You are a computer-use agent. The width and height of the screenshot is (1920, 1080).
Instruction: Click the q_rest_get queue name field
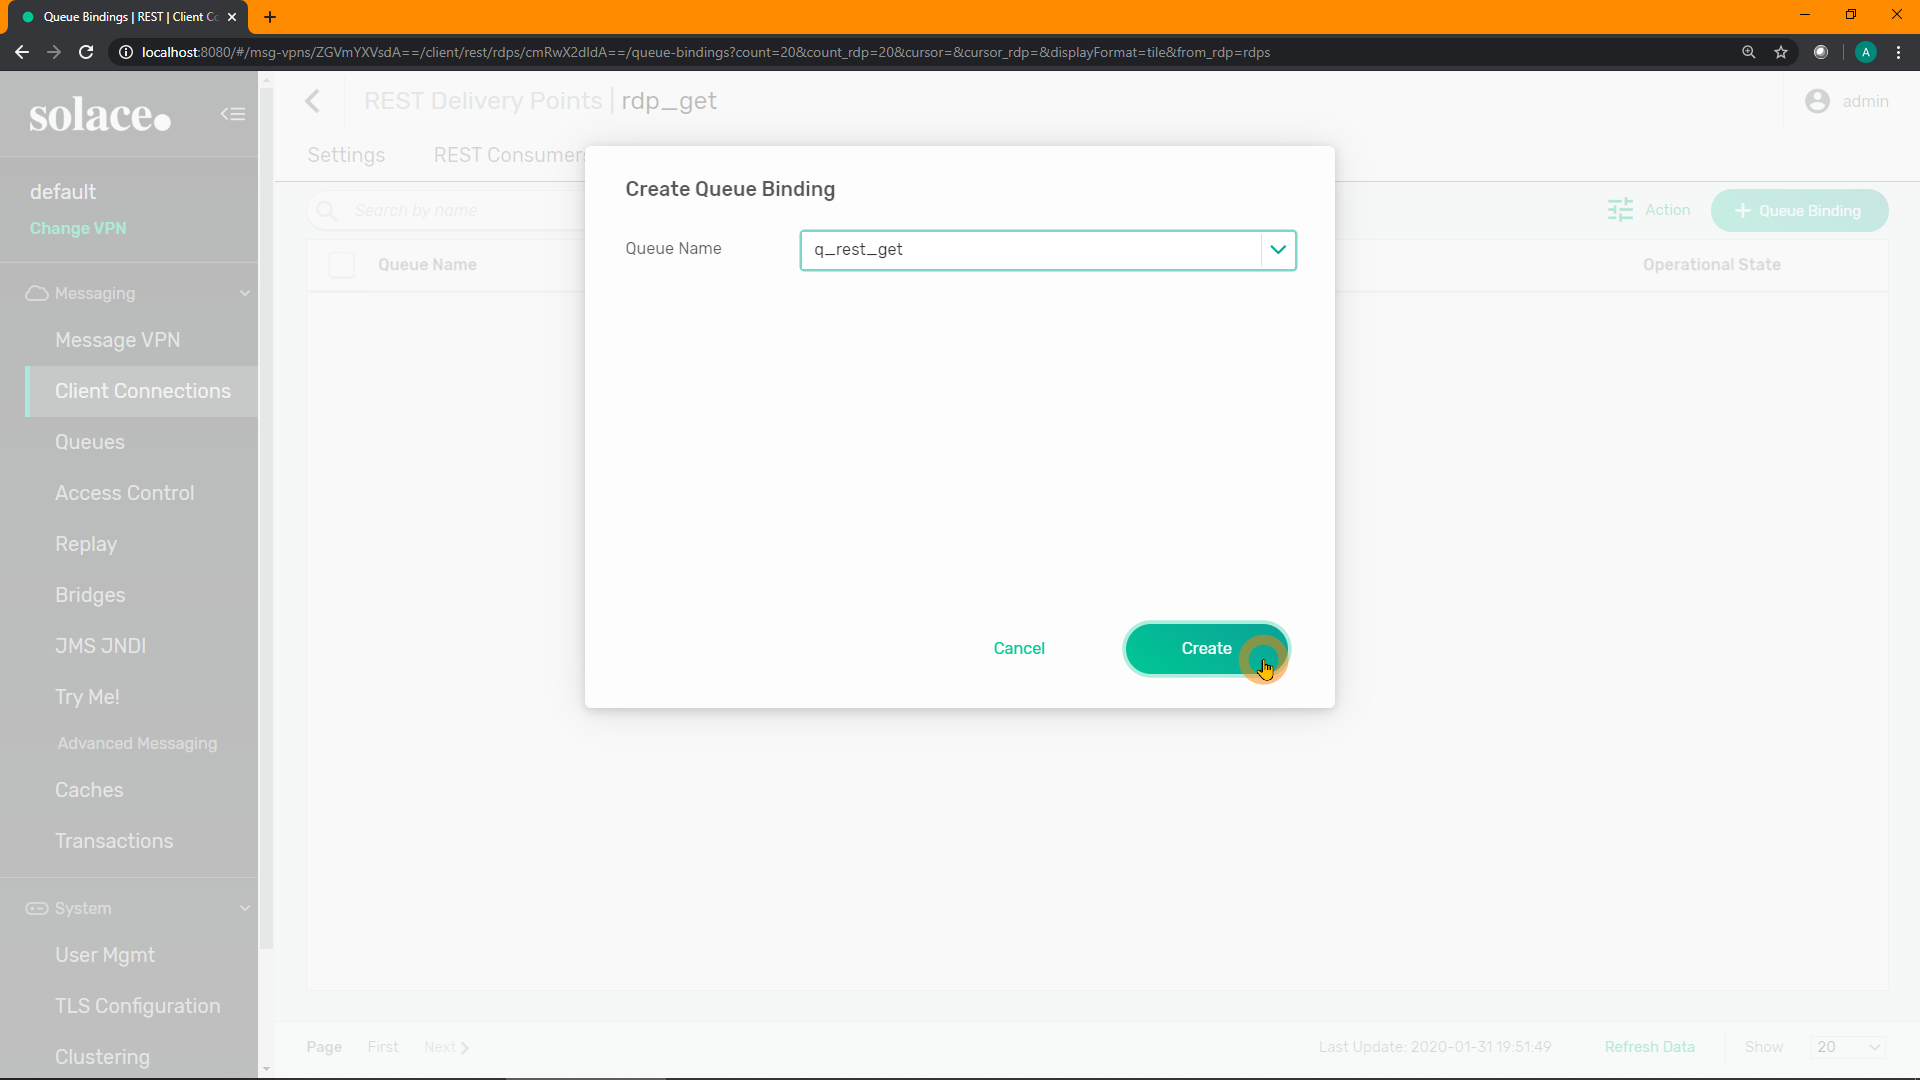pos(1030,250)
